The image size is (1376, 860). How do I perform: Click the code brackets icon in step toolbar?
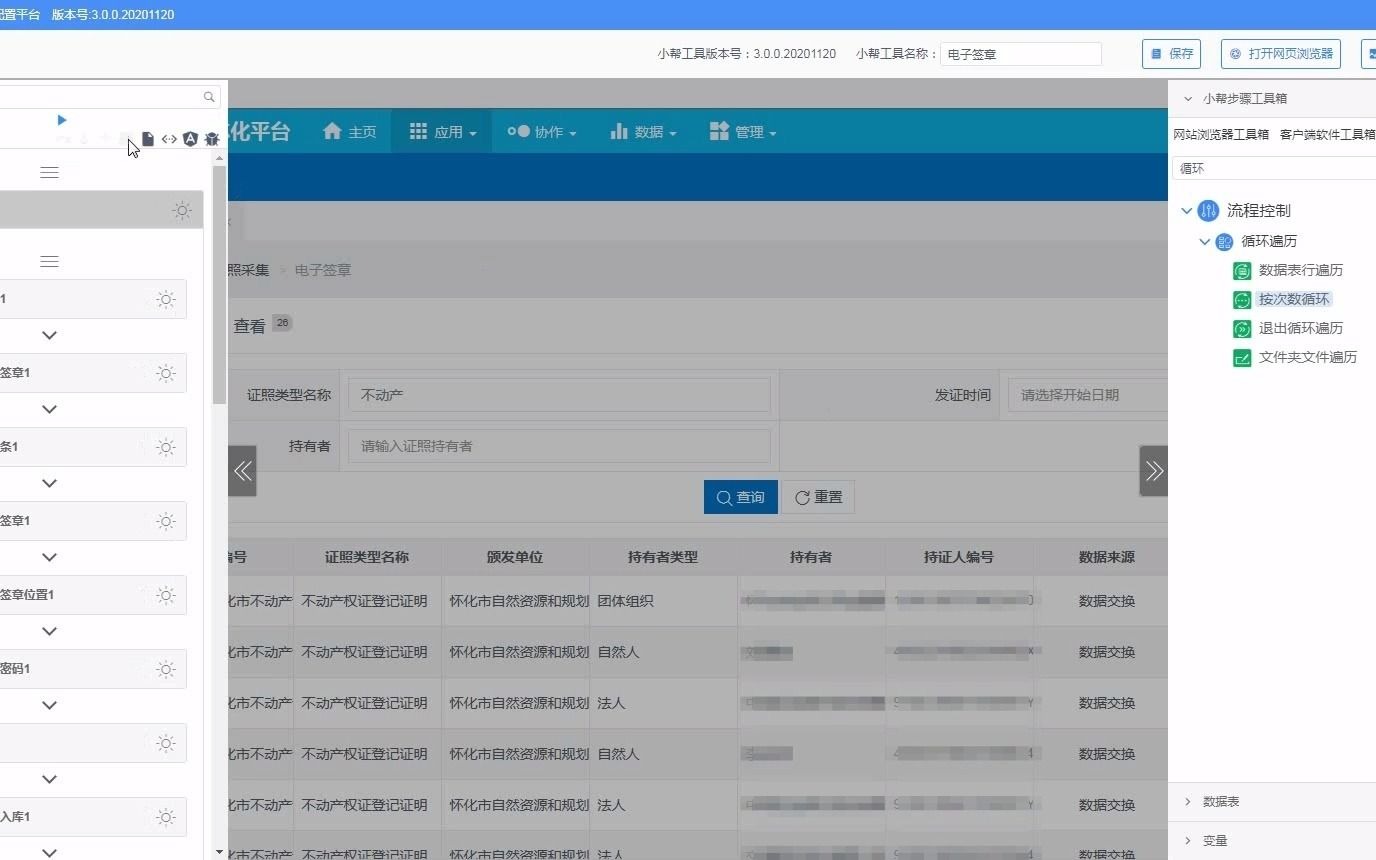[x=169, y=139]
